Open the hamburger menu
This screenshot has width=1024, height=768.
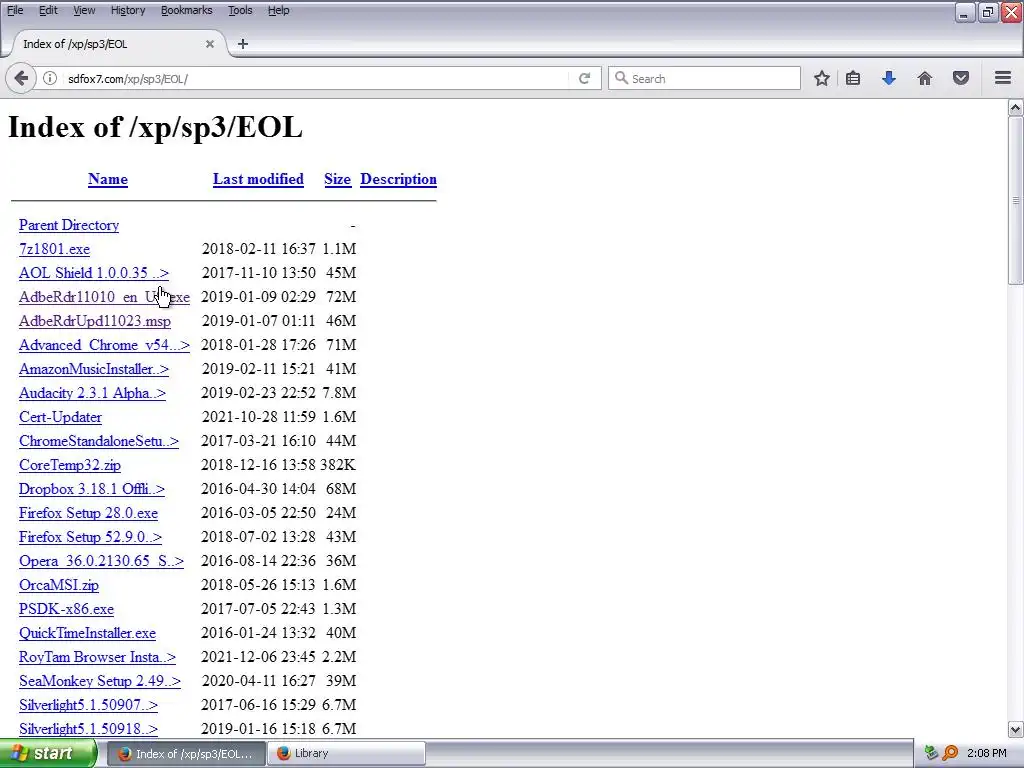coord(1003,78)
